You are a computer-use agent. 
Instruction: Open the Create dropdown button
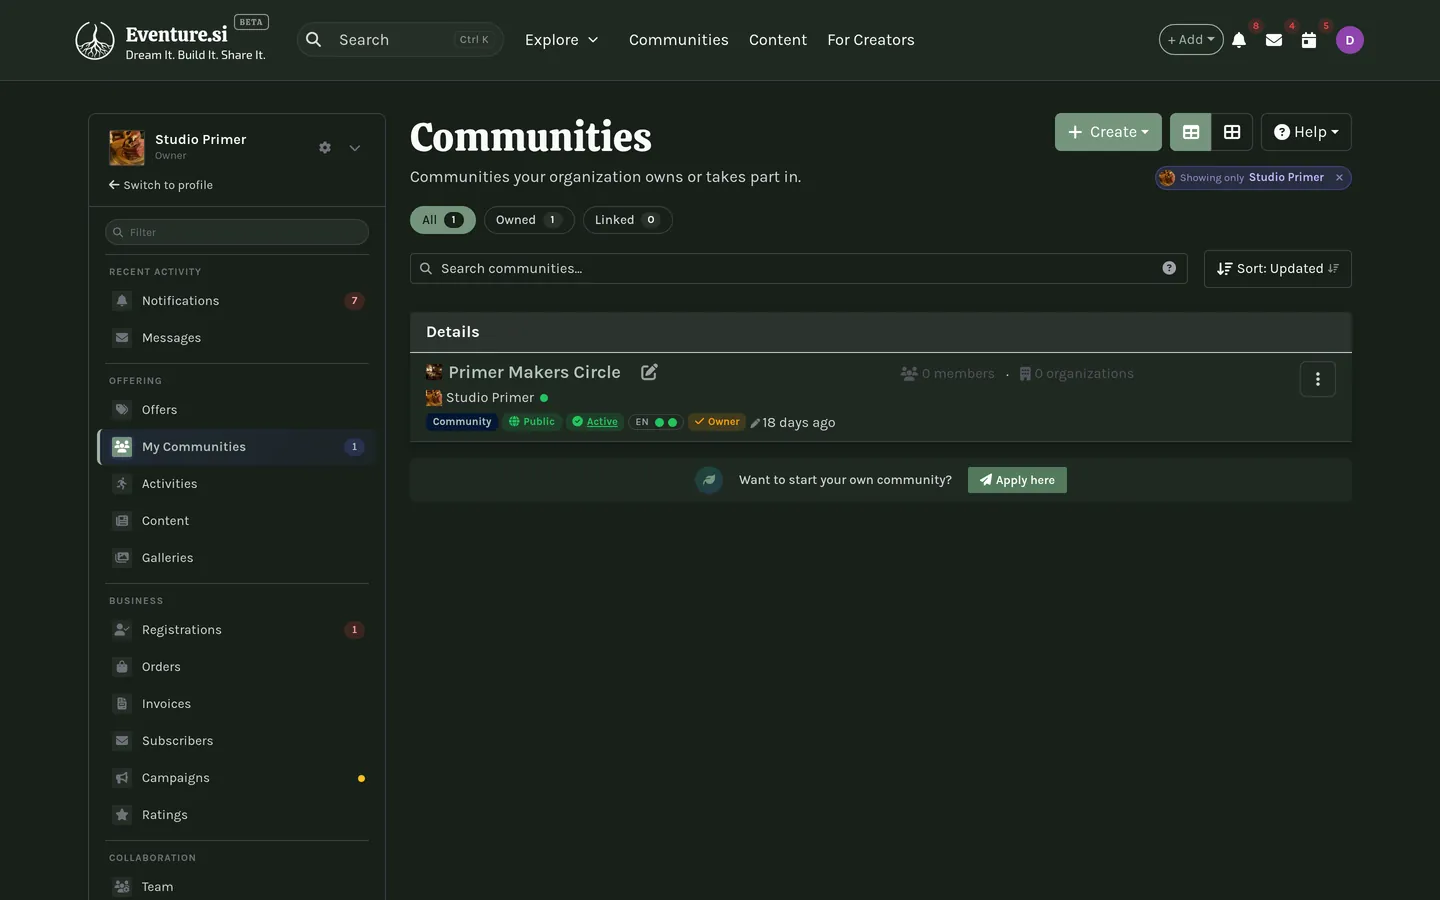click(1108, 132)
